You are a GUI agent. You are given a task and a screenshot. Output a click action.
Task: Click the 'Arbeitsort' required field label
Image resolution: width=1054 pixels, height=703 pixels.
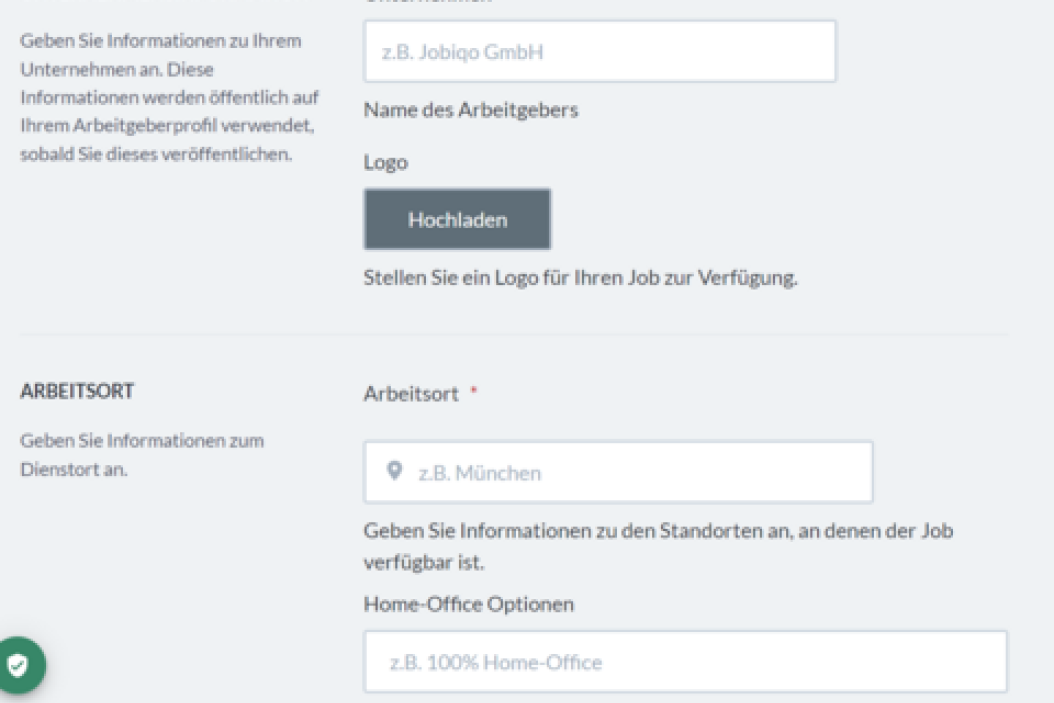pyautogui.click(x=411, y=394)
